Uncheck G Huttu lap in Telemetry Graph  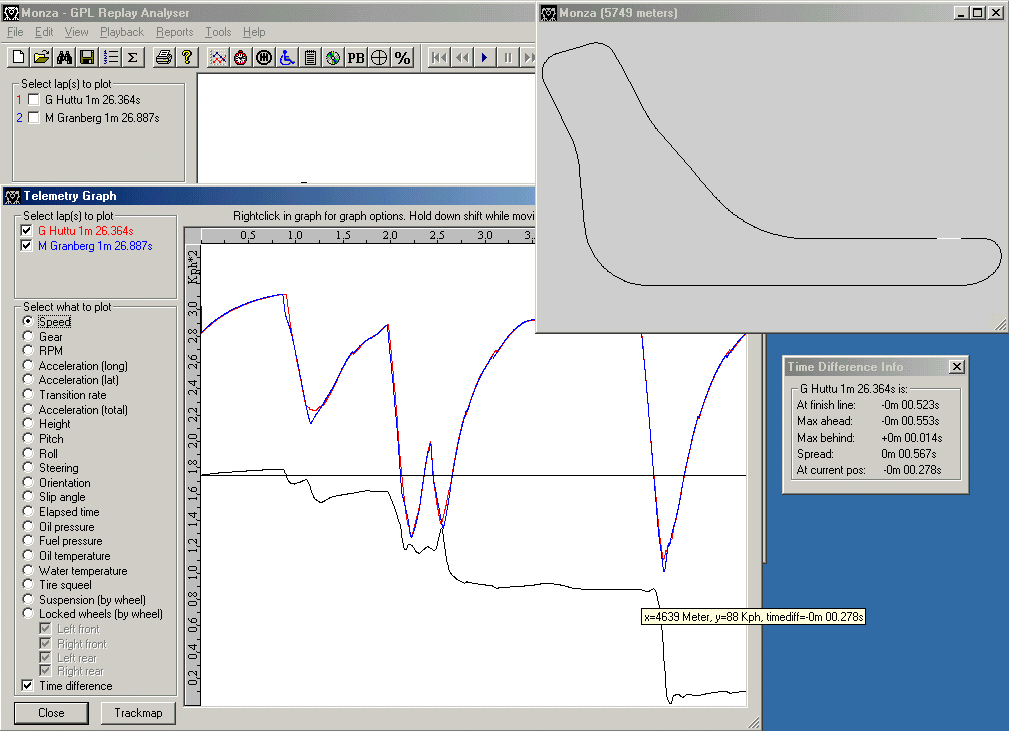pyautogui.click(x=26, y=230)
